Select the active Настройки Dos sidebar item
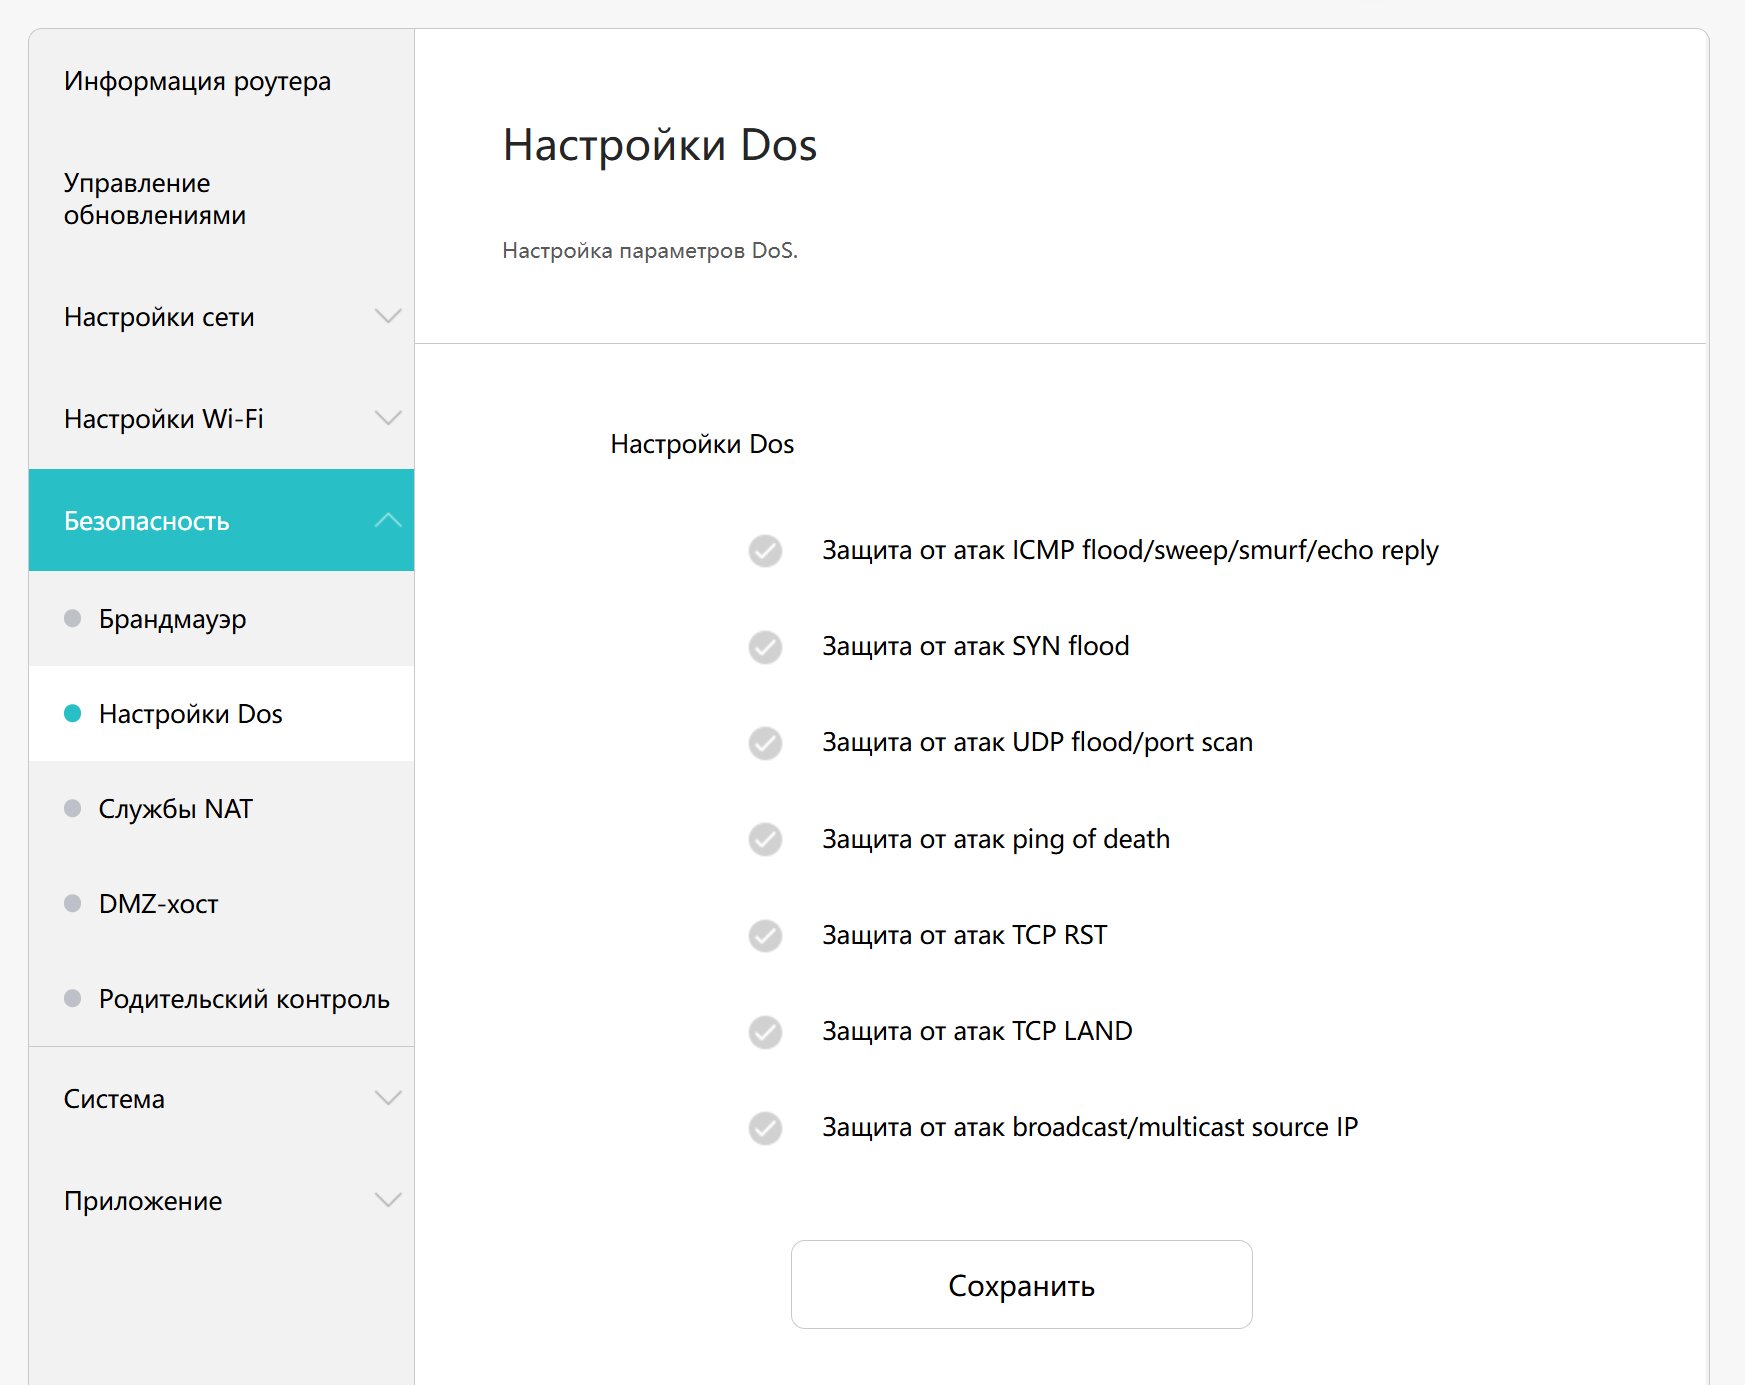This screenshot has width=1745, height=1385. (x=221, y=714)
